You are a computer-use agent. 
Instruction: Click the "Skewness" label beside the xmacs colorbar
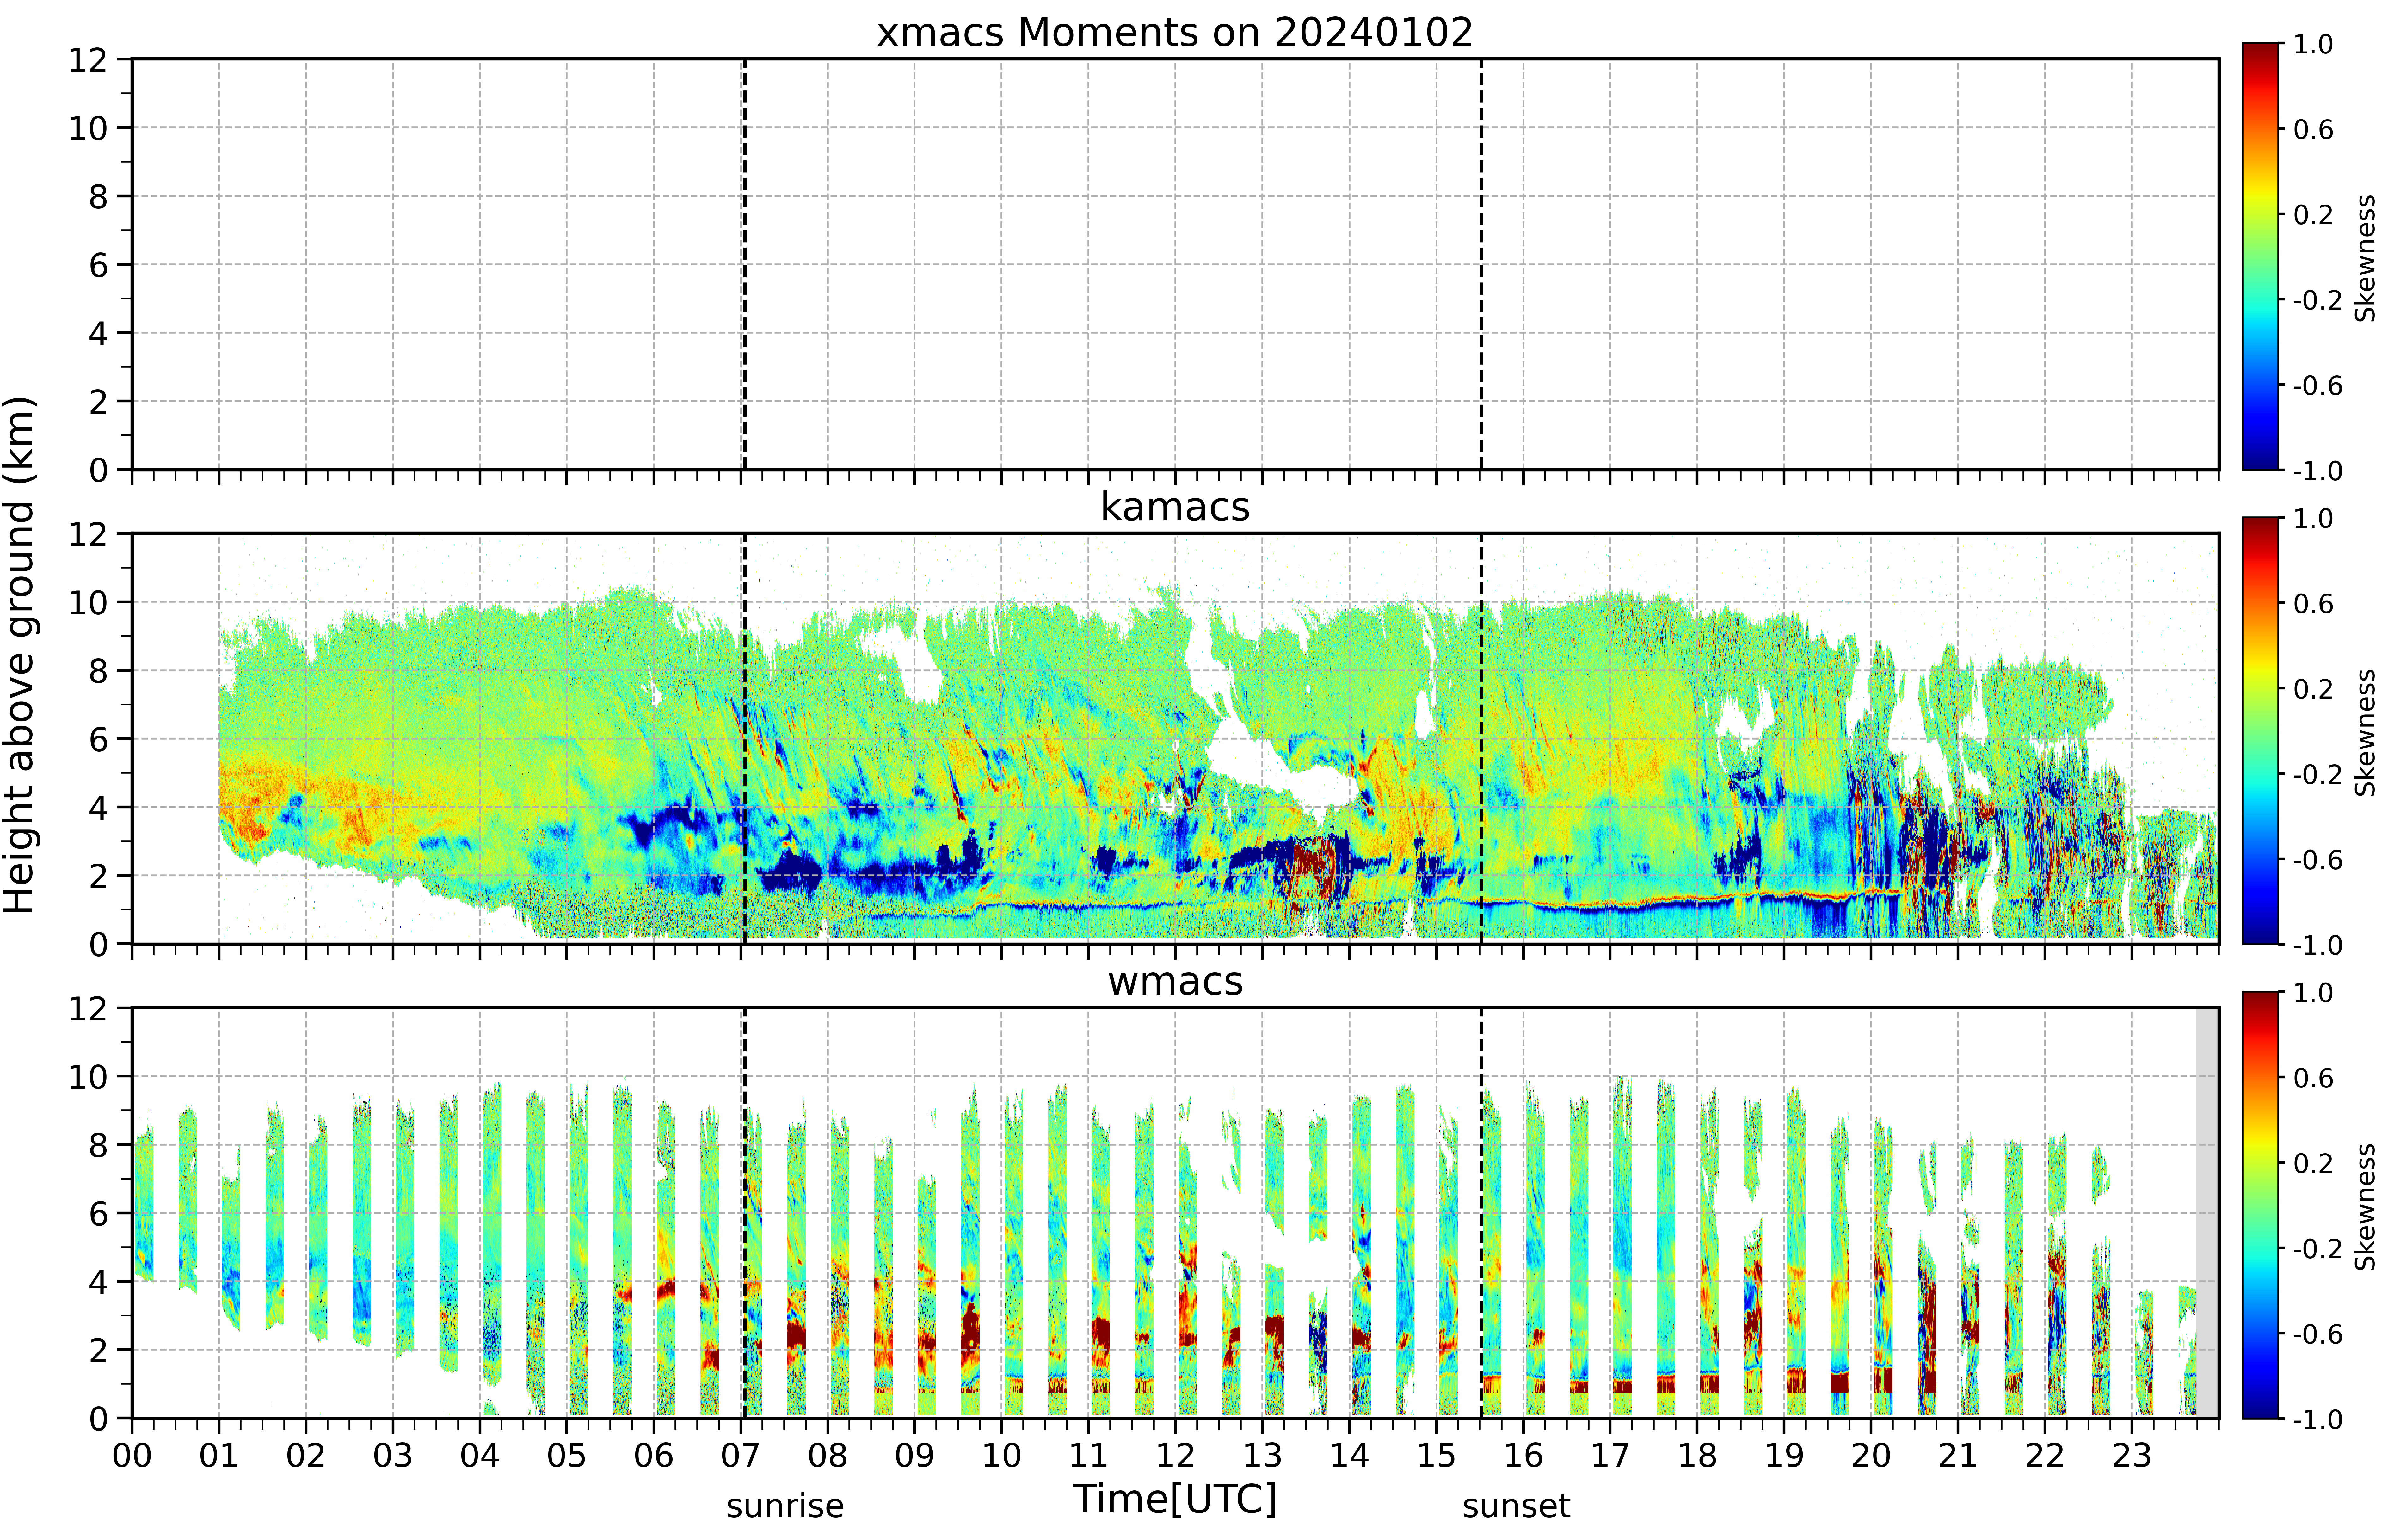point(2365,258)
